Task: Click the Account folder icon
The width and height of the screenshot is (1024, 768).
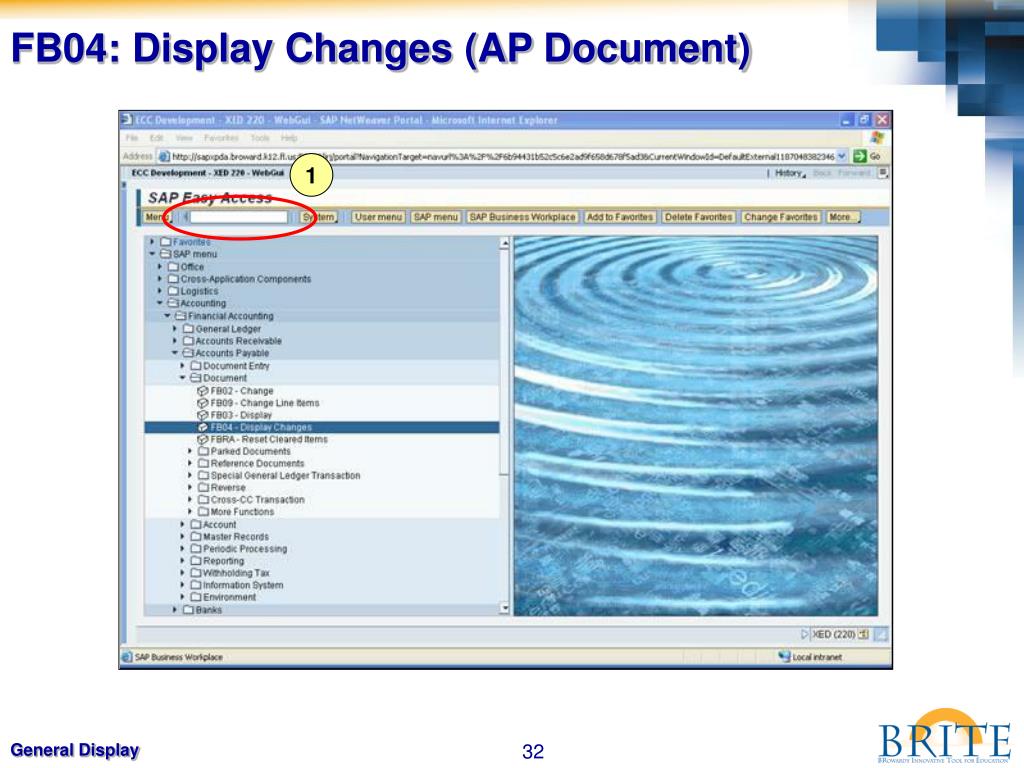Action: [196, 524]
